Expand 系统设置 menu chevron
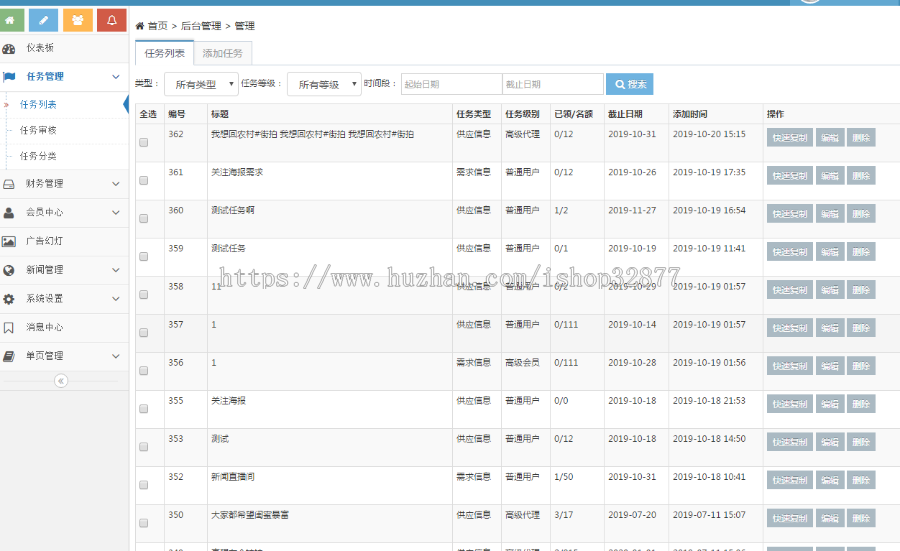 point(116,298)
